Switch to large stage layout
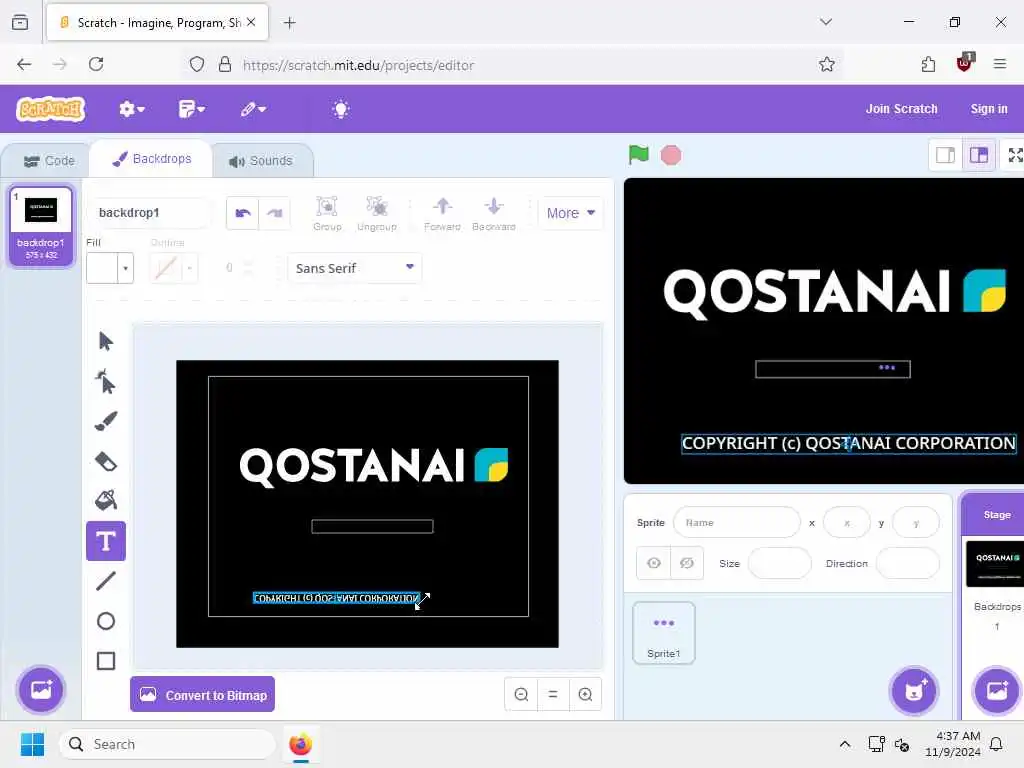This screenshot has width=1024, height=768. pos(978,155)
